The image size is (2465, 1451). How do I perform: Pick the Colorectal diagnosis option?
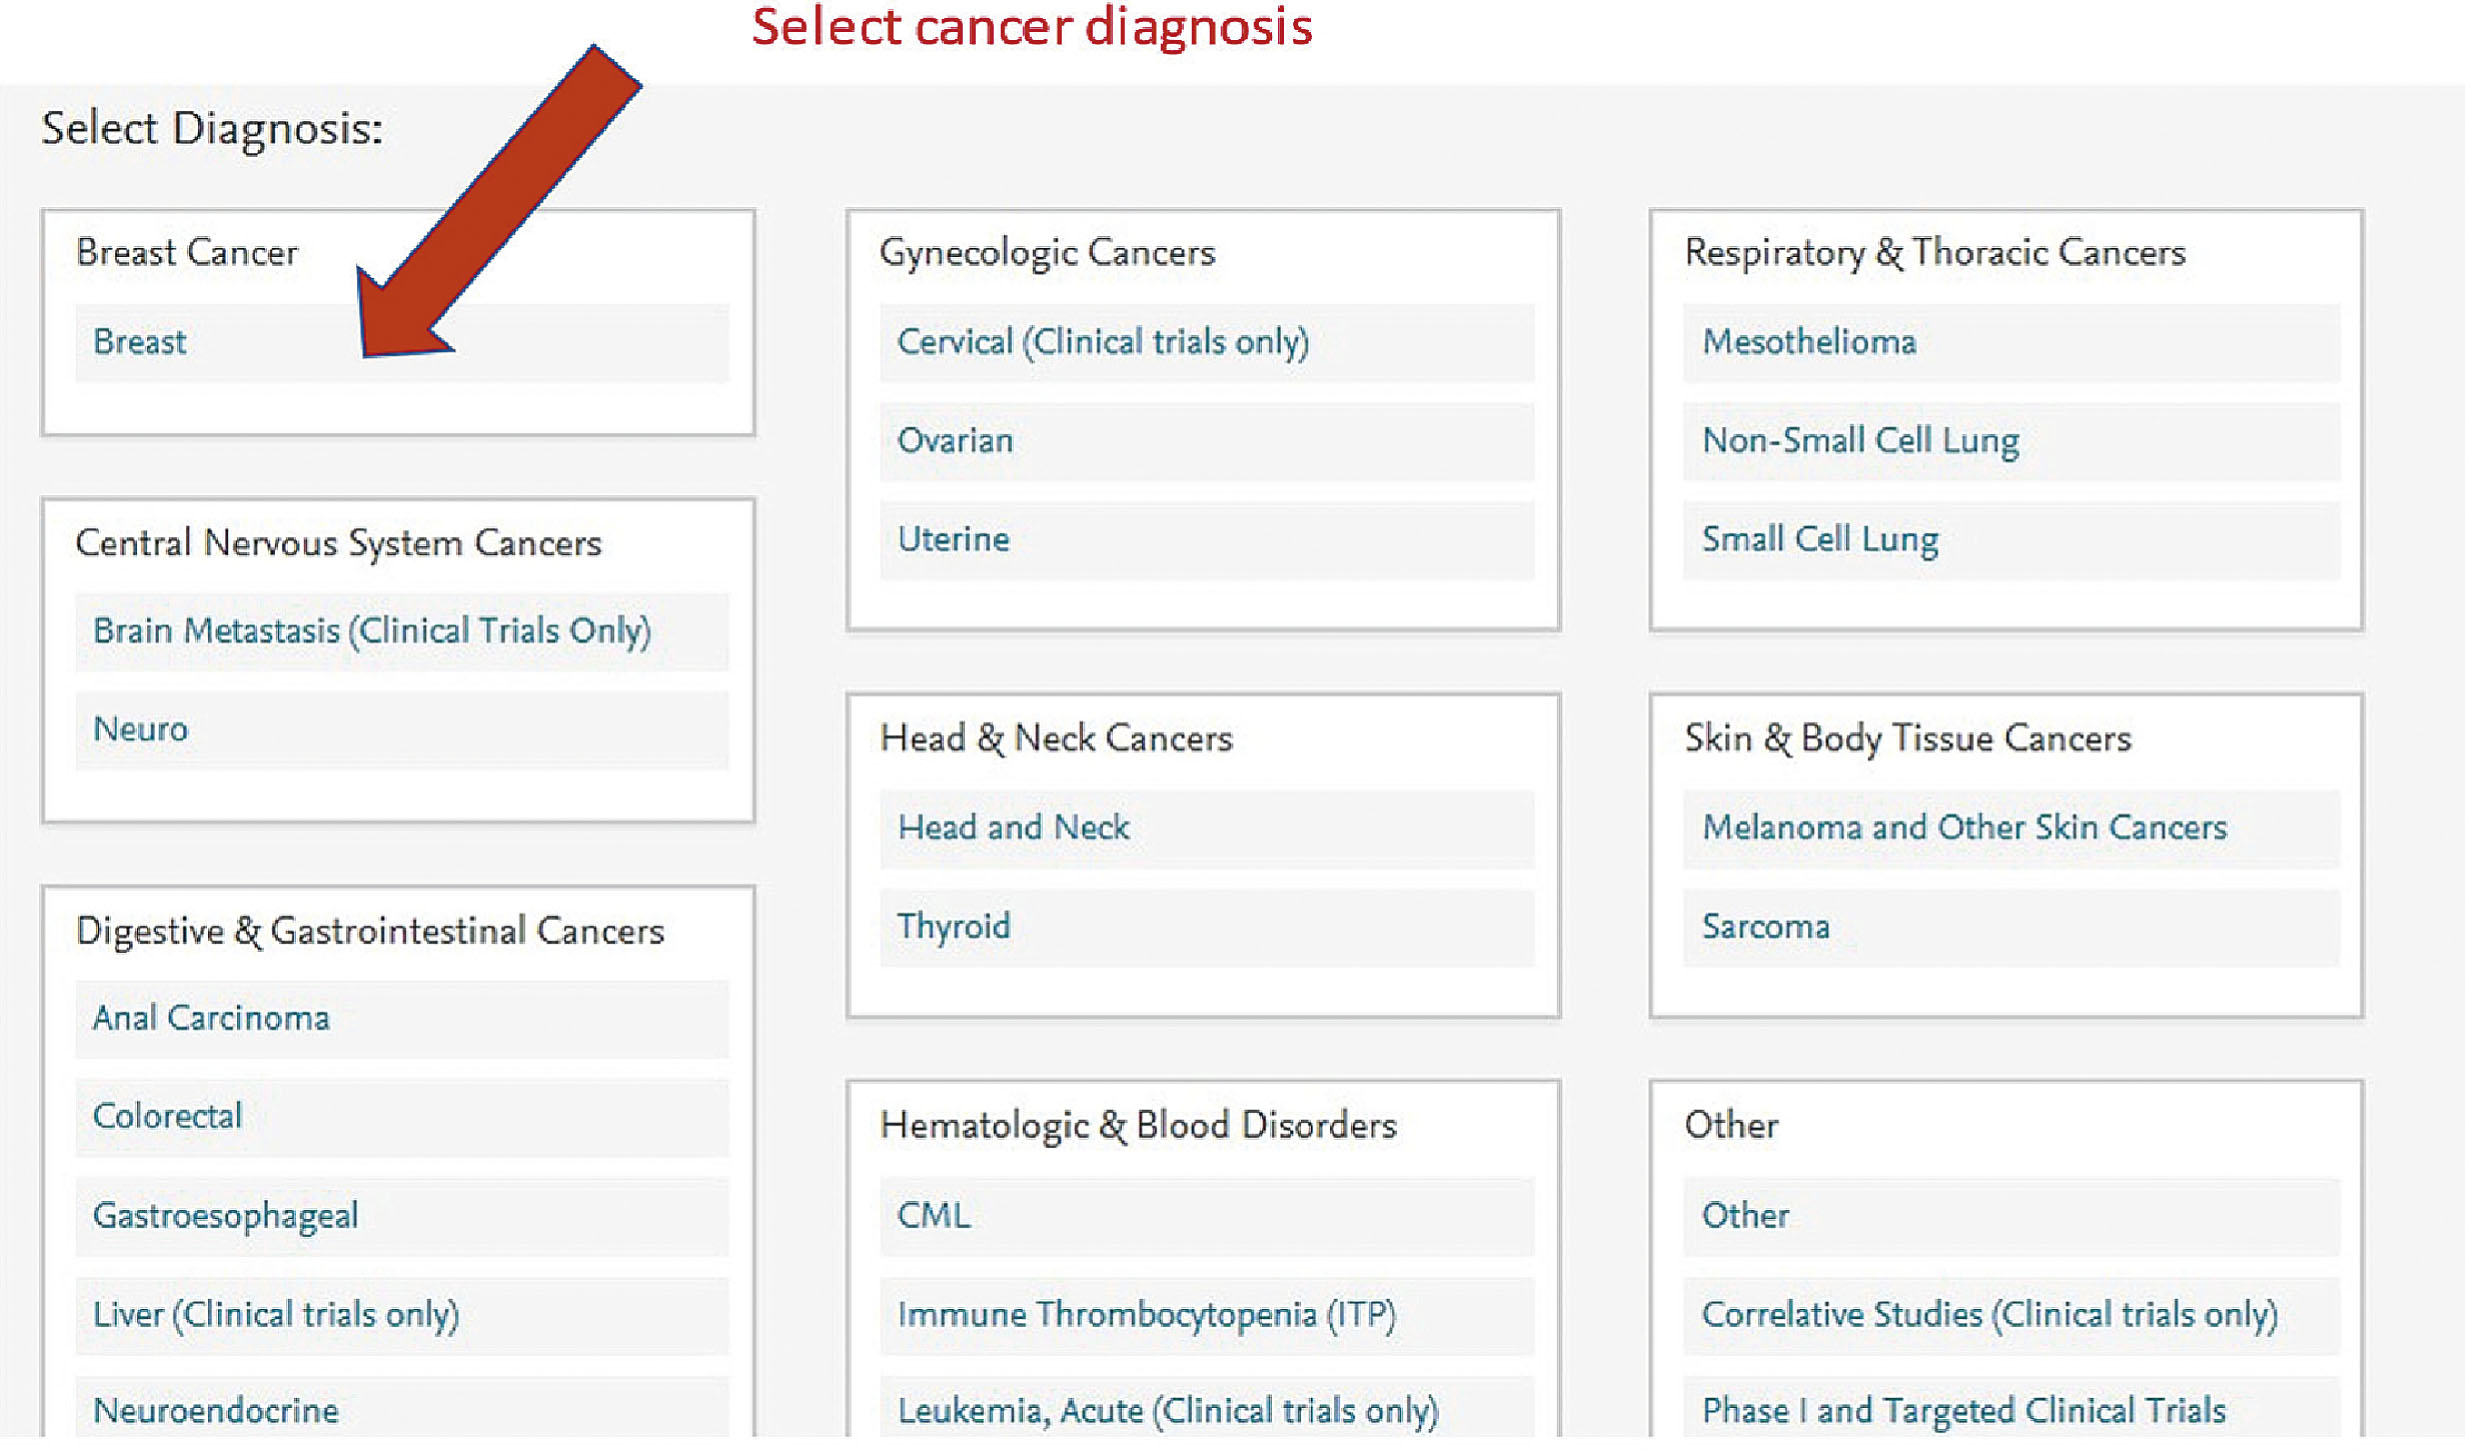[167, 1117]
